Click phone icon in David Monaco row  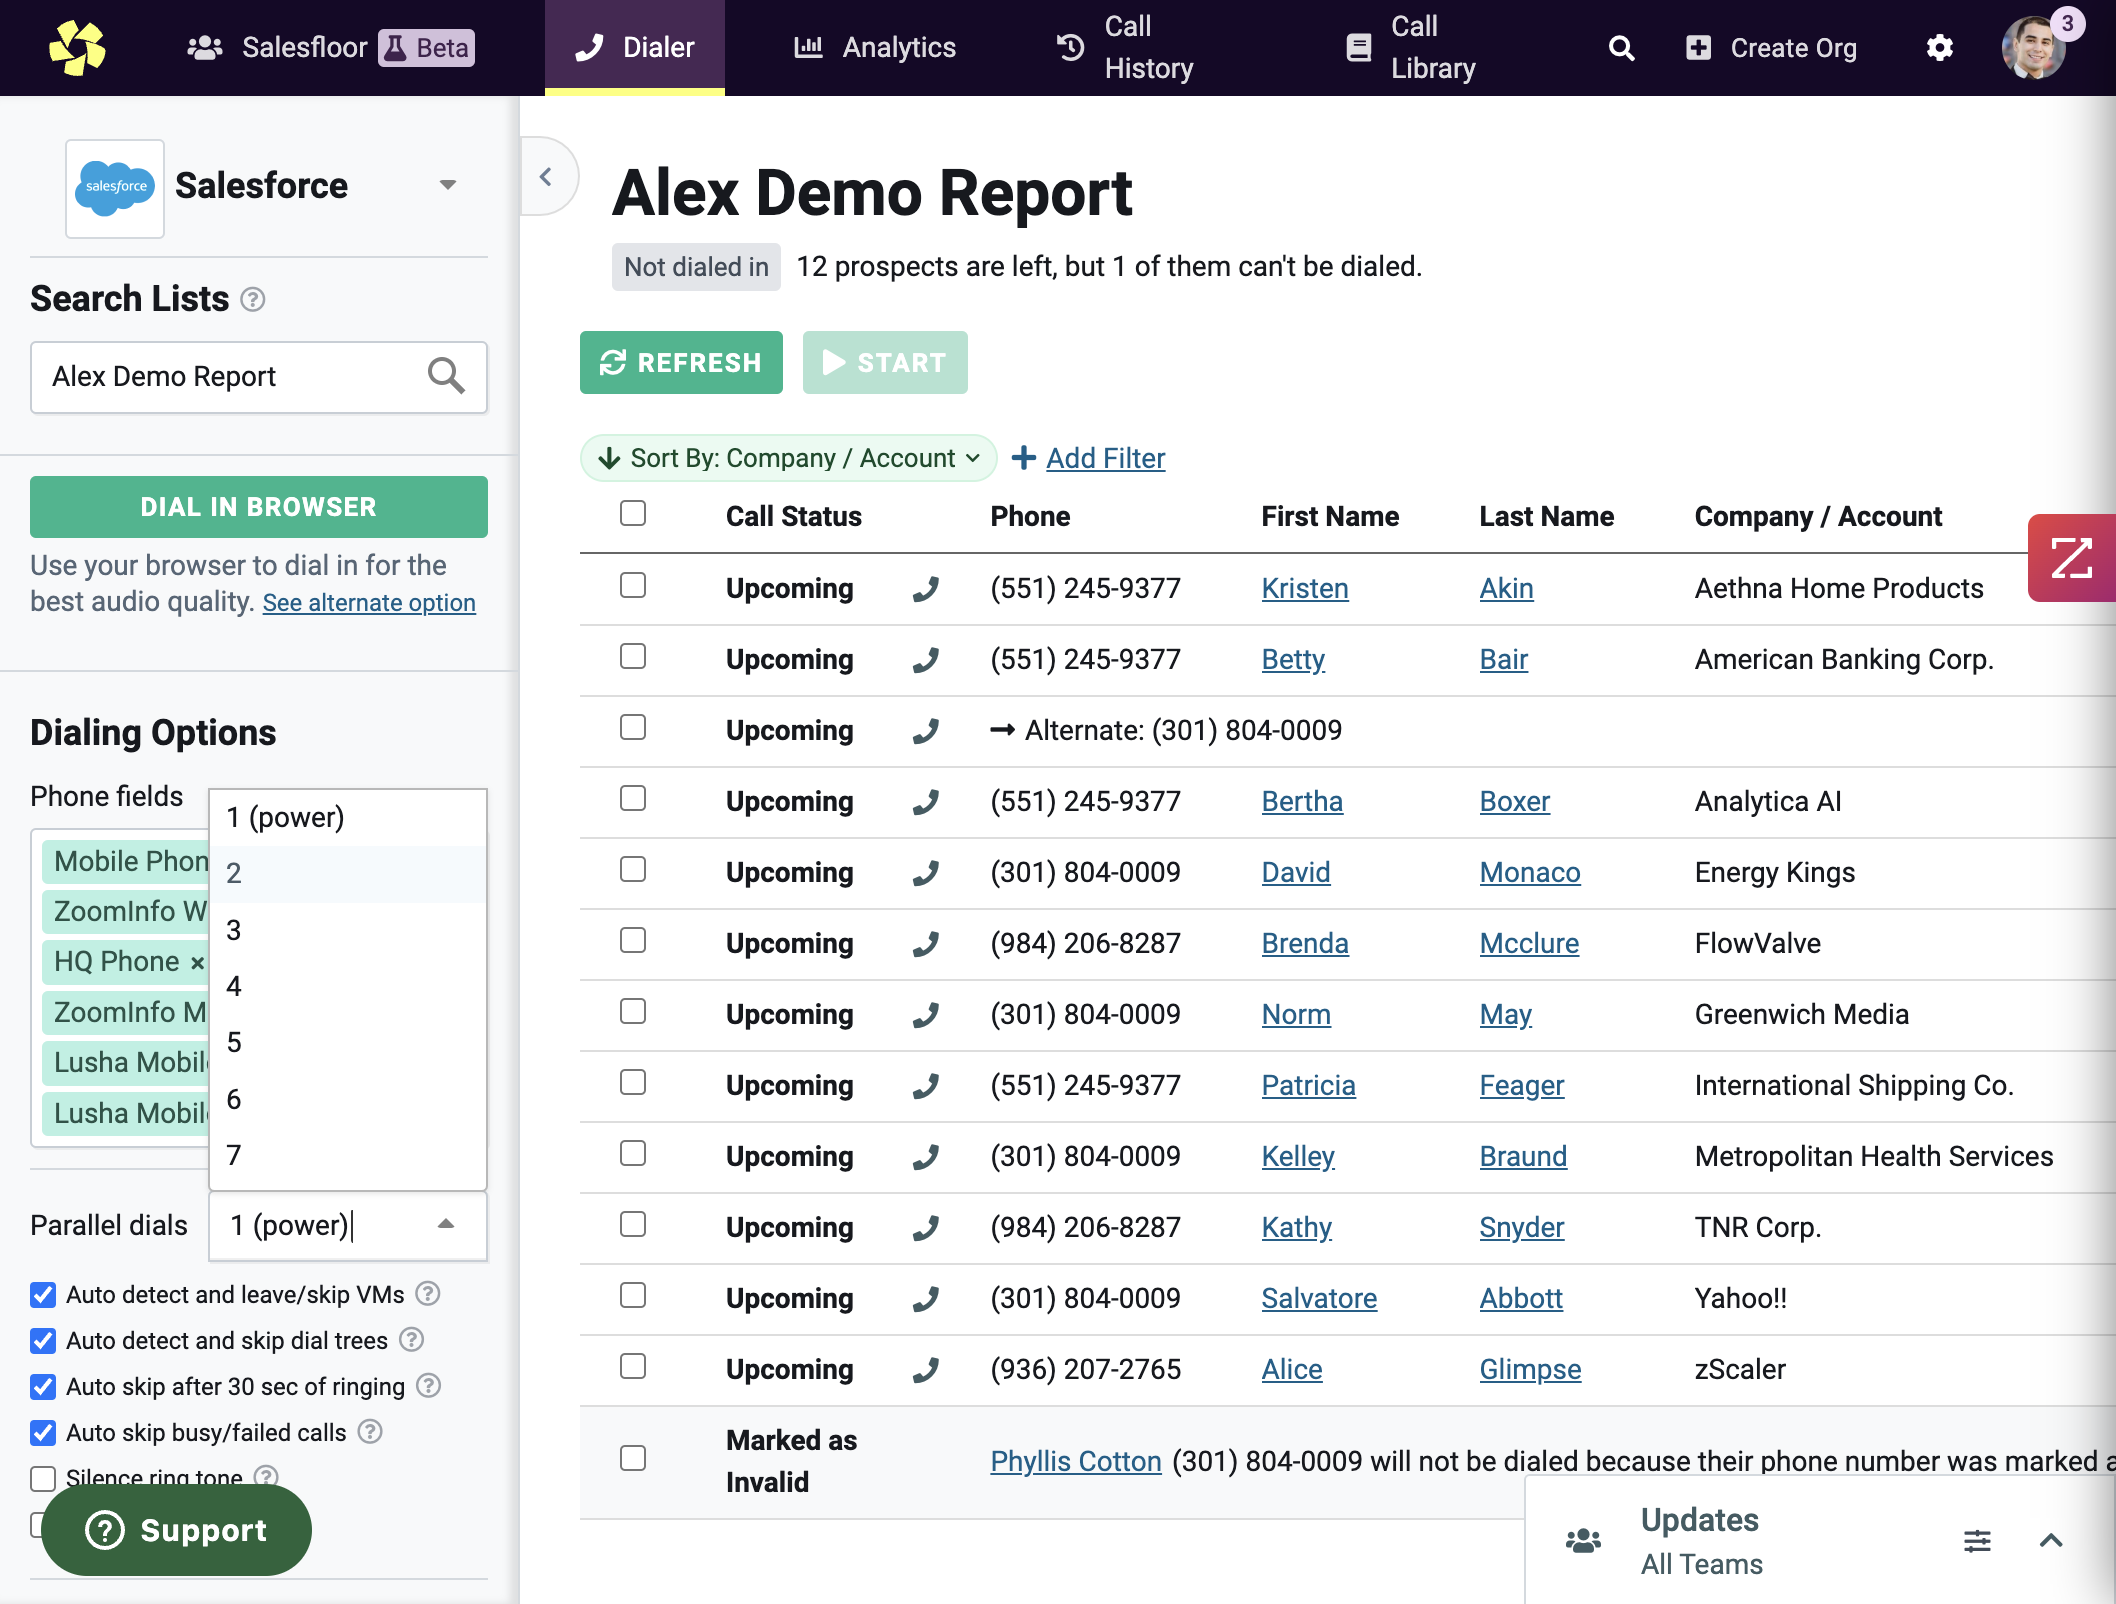[926, 873]
